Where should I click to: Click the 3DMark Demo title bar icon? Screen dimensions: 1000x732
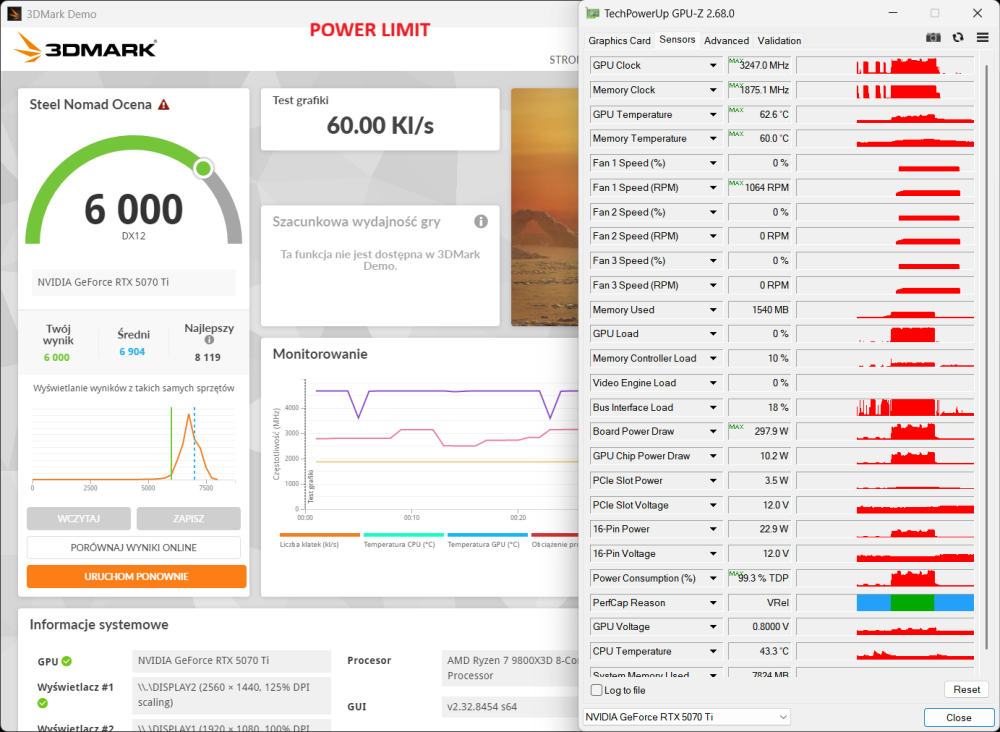click(x=14, y=13)
